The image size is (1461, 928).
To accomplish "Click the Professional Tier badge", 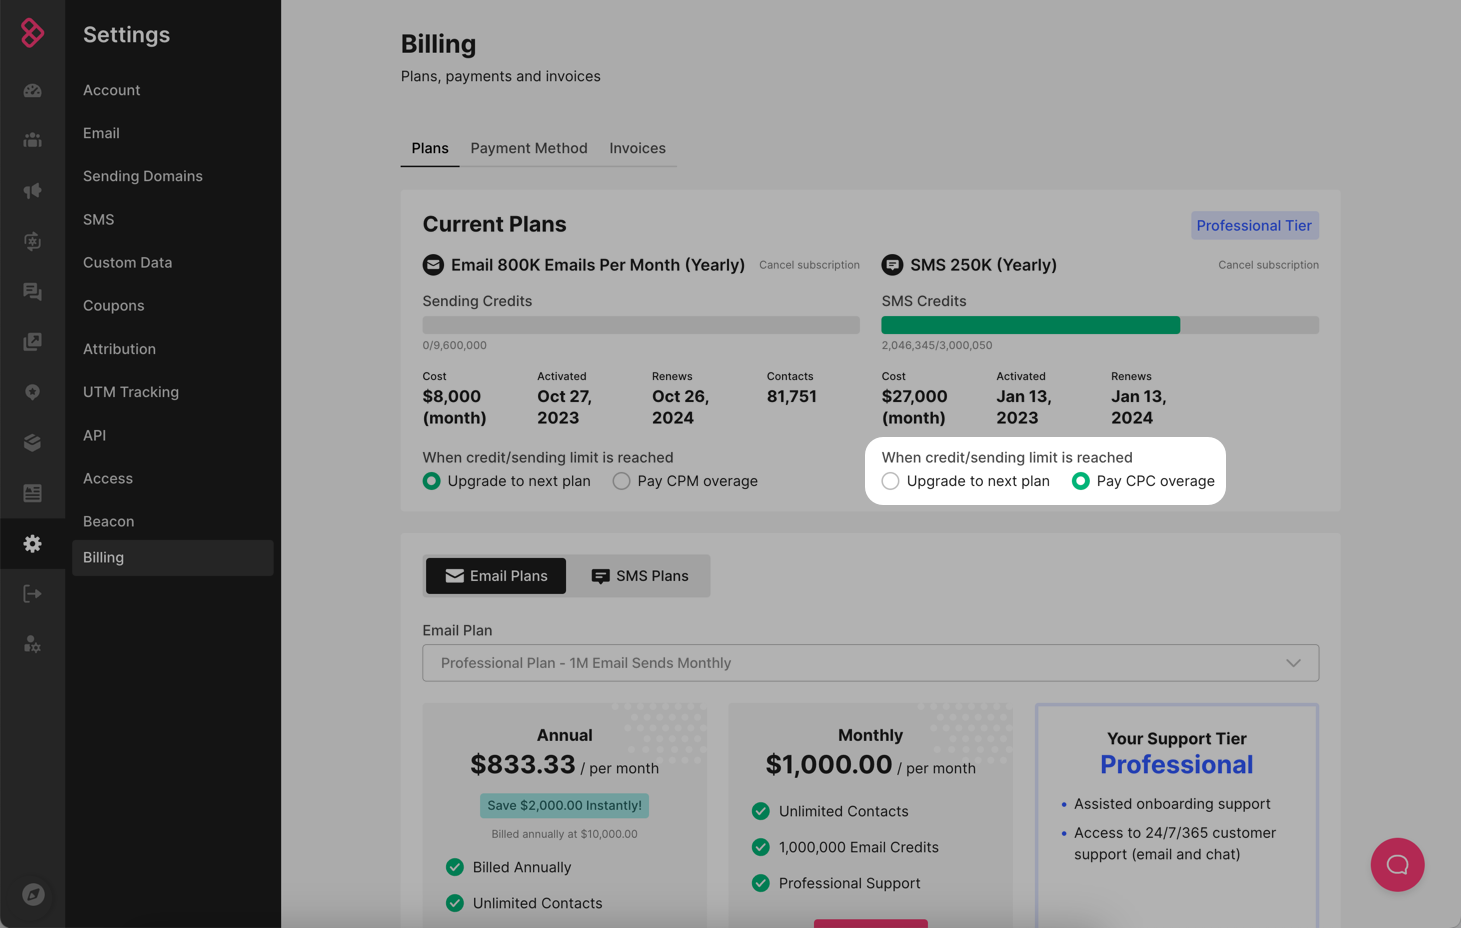I will 1254,226.
